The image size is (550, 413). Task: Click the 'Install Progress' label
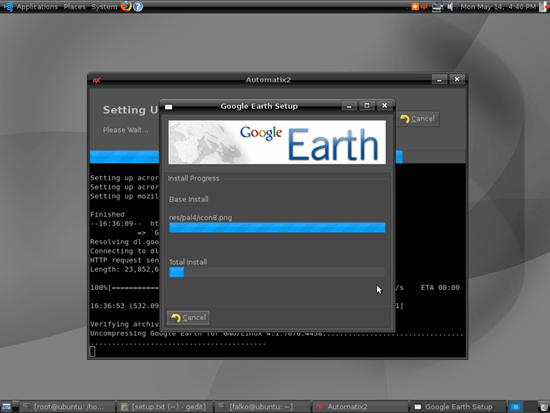(x=193, y=178)
